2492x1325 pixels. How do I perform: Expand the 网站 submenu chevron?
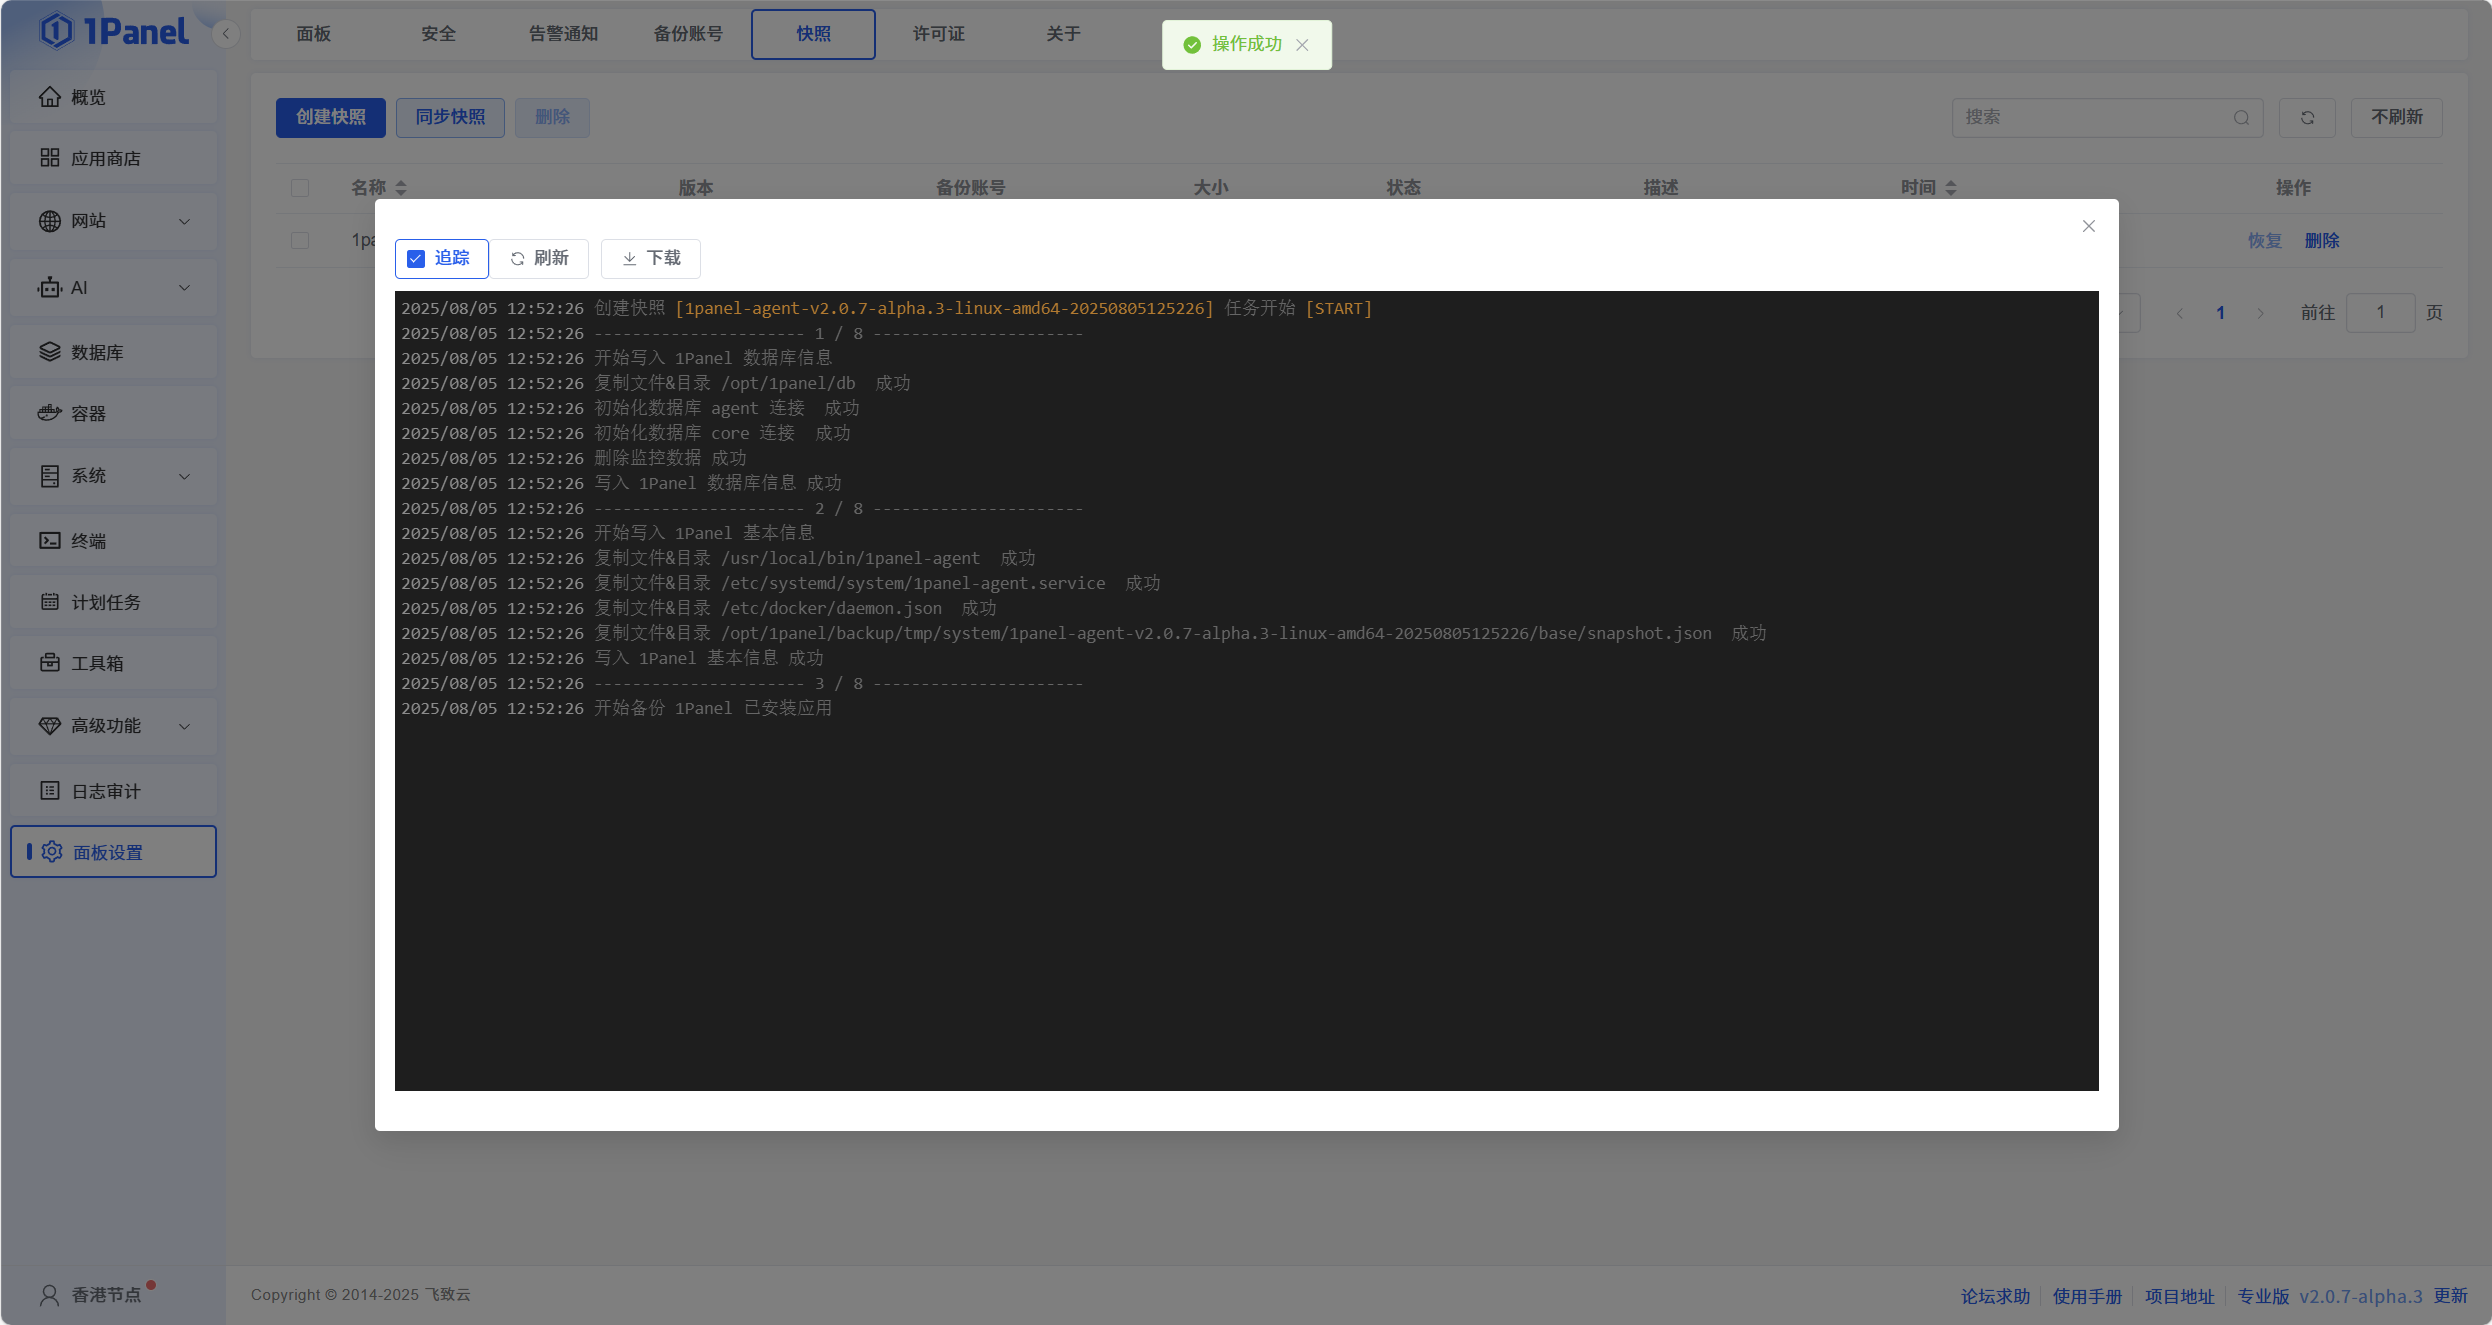[184, 221]
